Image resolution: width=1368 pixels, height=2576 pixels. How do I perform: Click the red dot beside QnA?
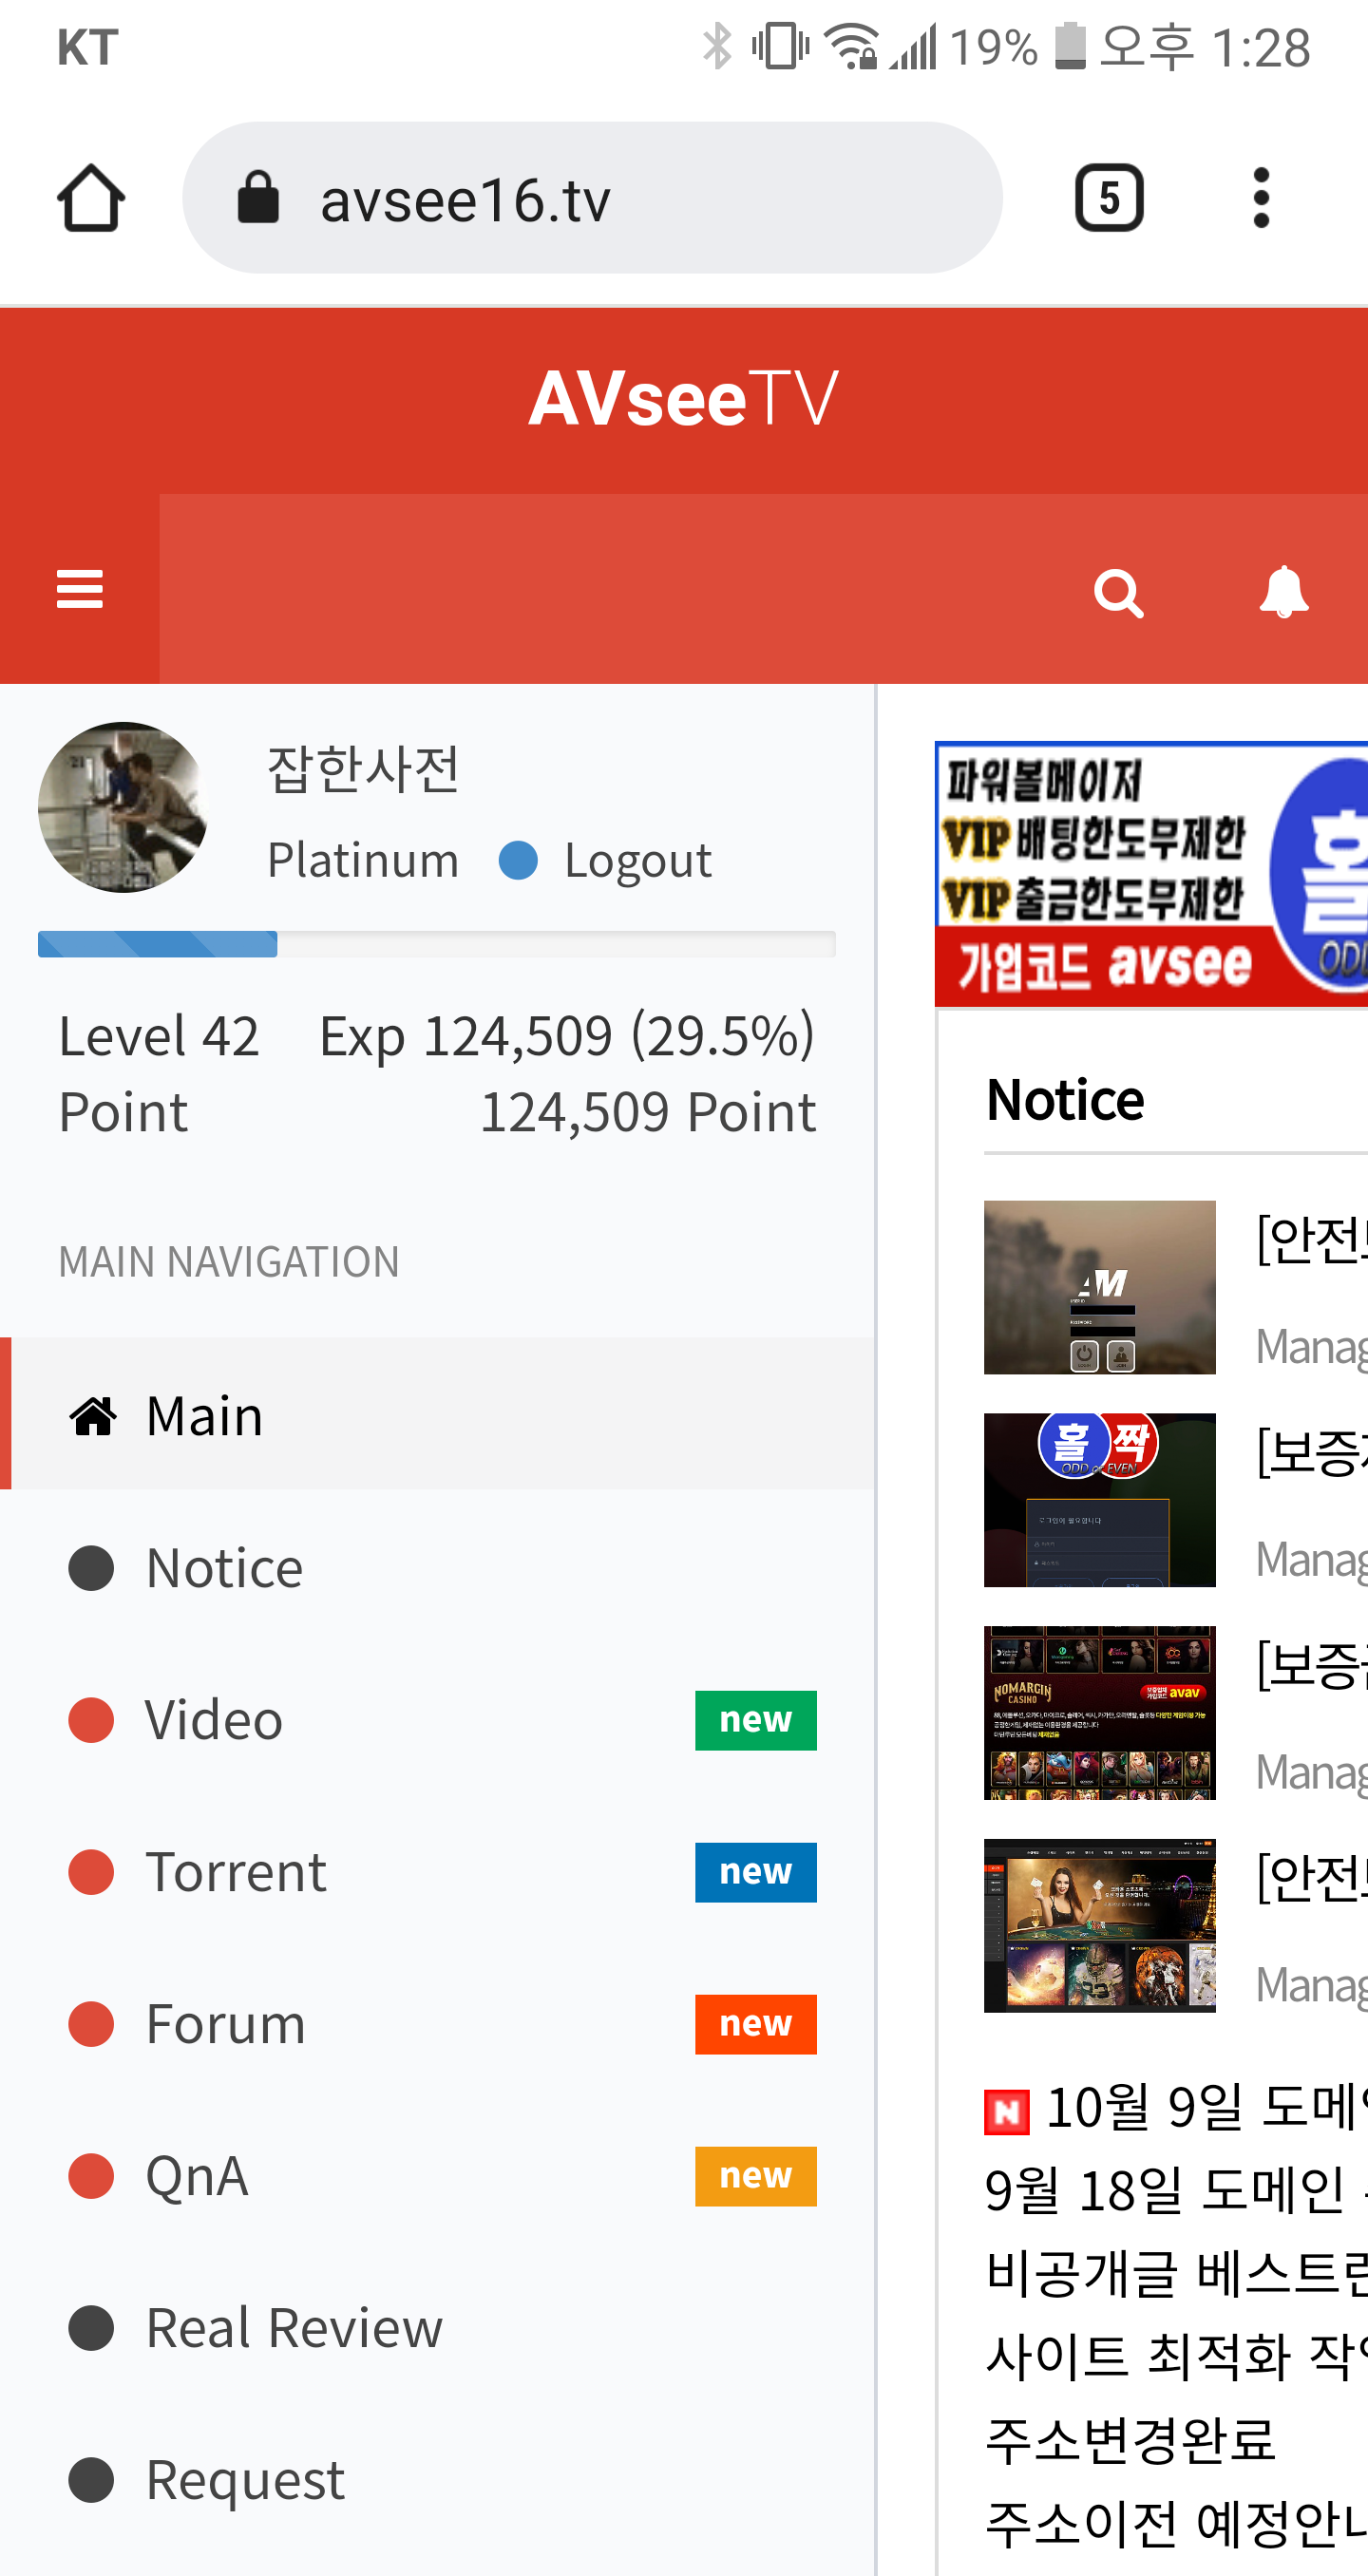(x=91, y=2176)
